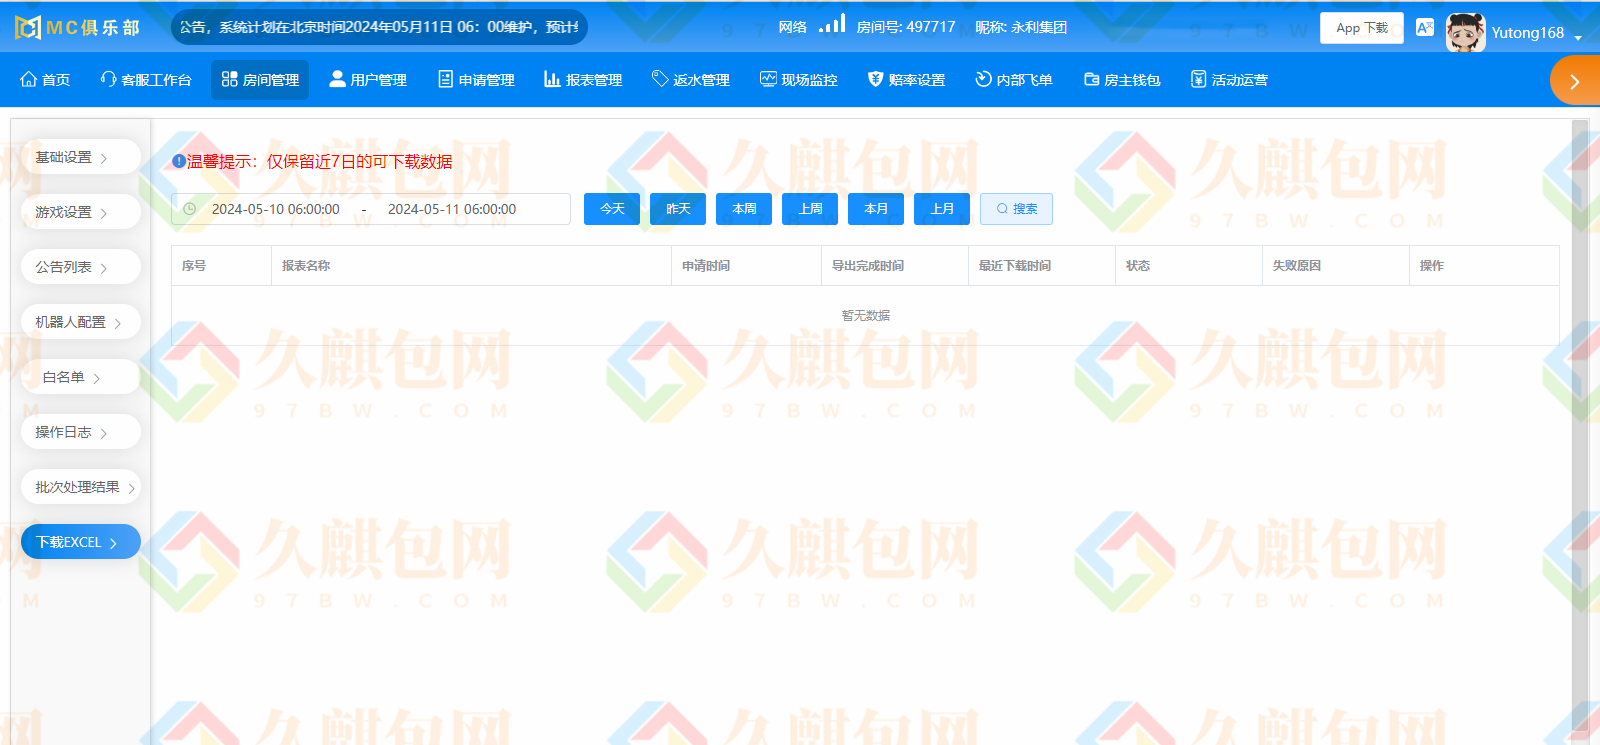Click the App 下载 button

[x=1362, y=28]
